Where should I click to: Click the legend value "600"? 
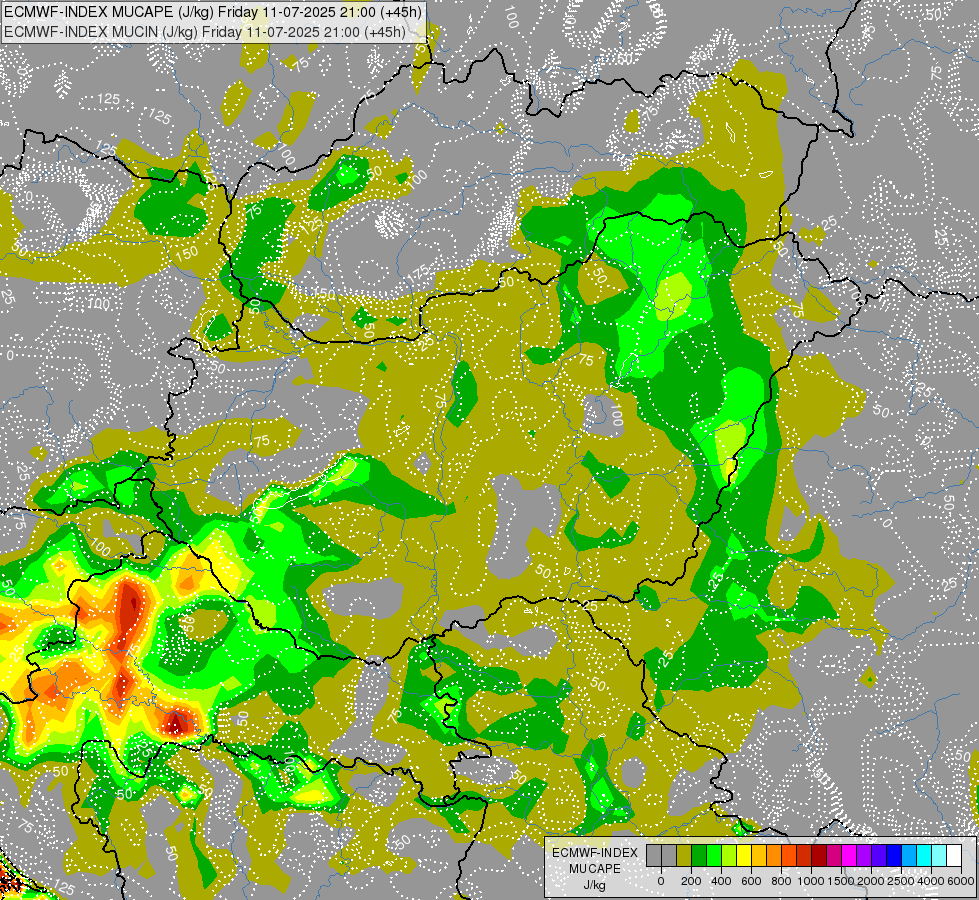click(751, 881)
